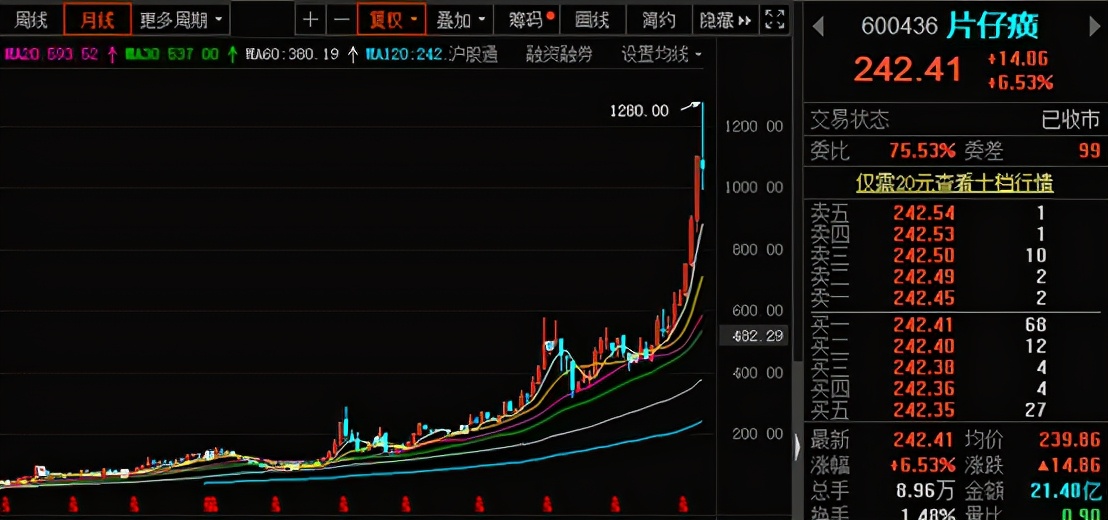Viewport: 1108px width, 520px height.
Task: Select the MA60:380.19 indicator value
Action: 293,54
